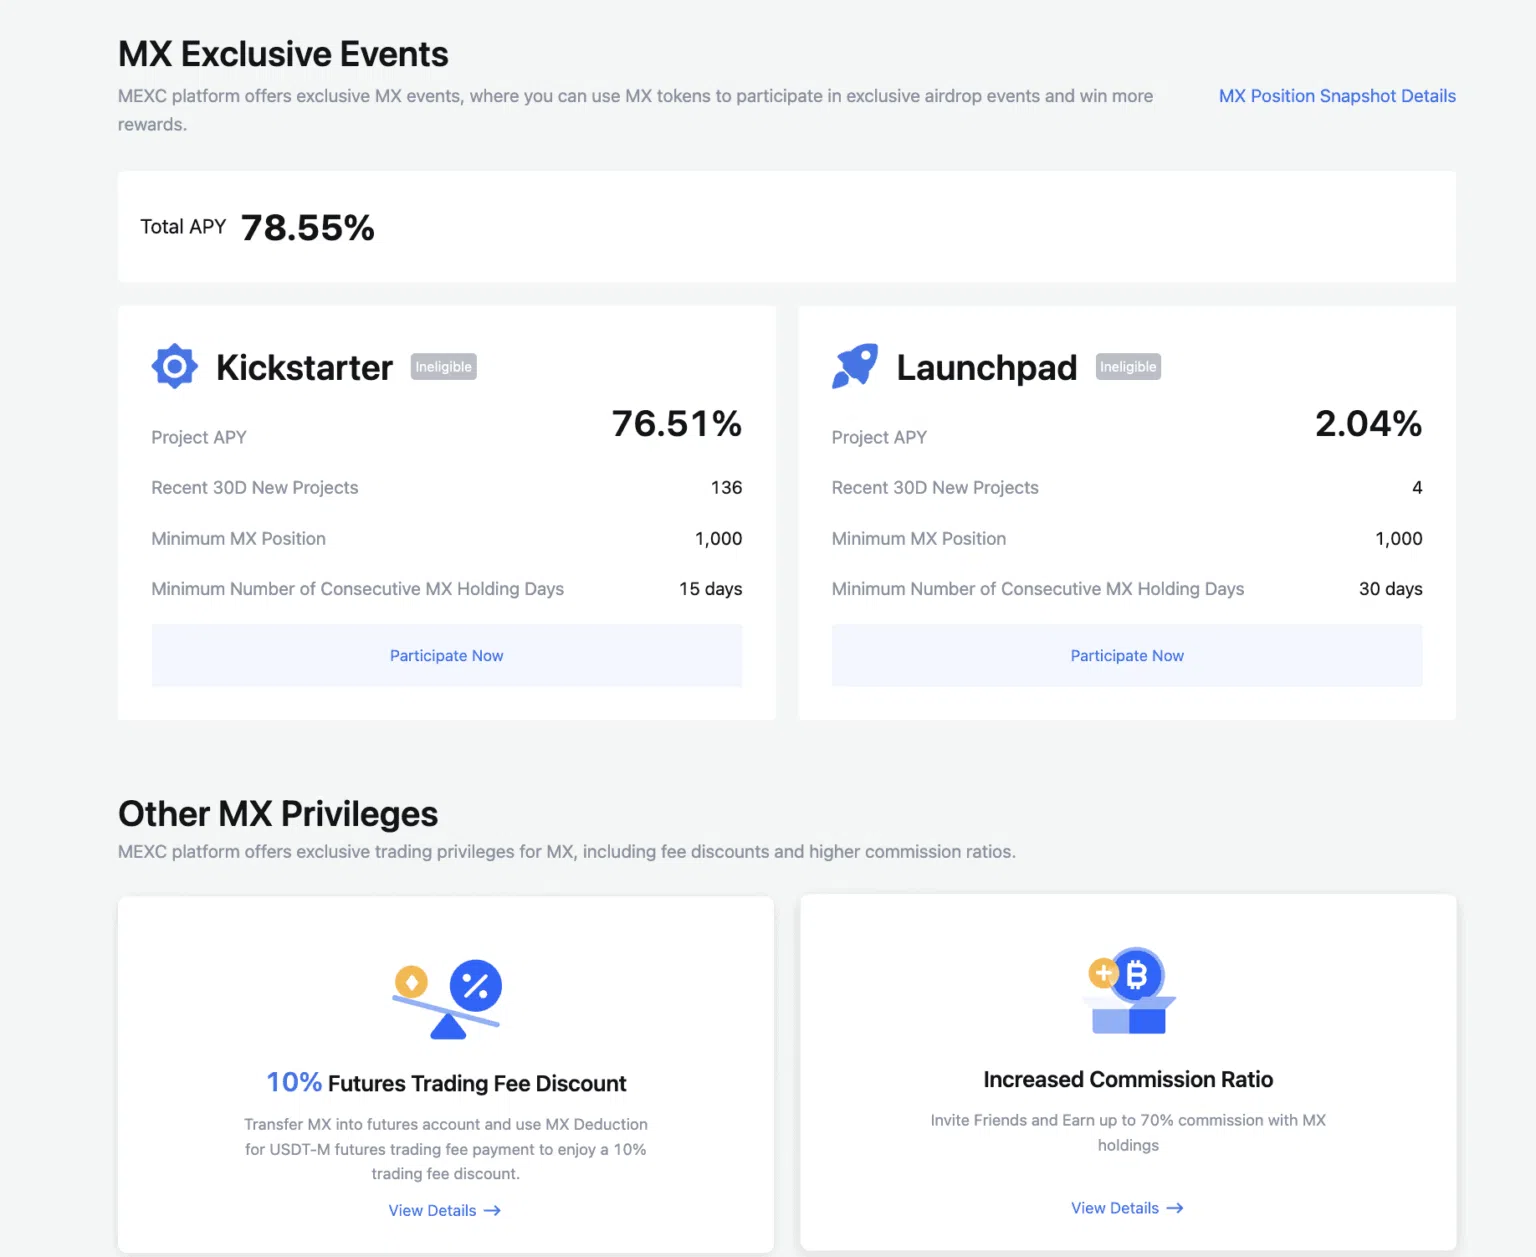Image resolution: width=1536 pixels, height=1257 pixels.
Task: Click Kickstarter's Minimum Number of Consecutive MX Holding Days label
Action: (x=358, y=589)
